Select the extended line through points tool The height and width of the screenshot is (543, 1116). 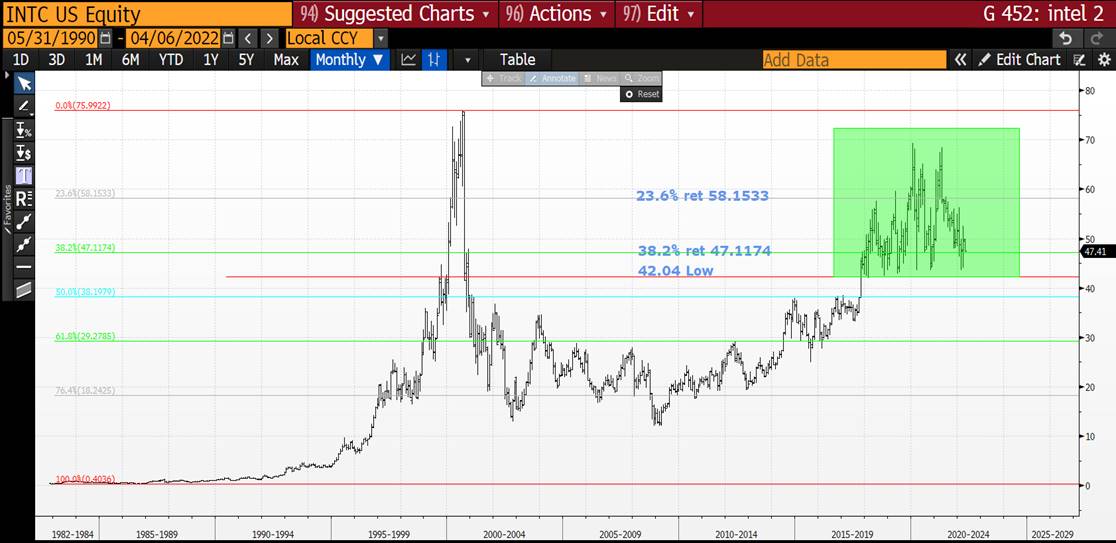click(24, 243)
